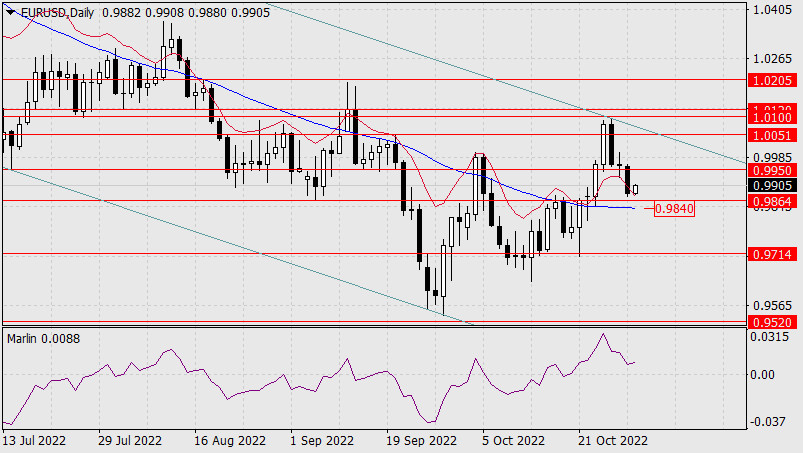
Task: Select the 0.9950 red price level label
Action: pyautogui.click(x=773, y=170)
